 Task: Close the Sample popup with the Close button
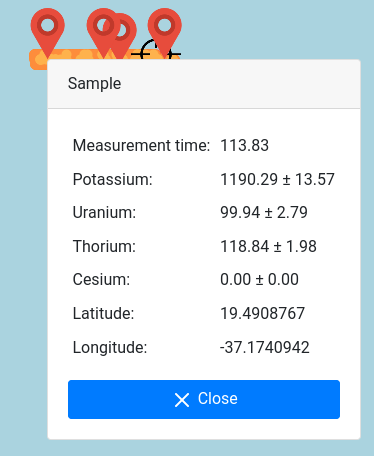[204, 399]
